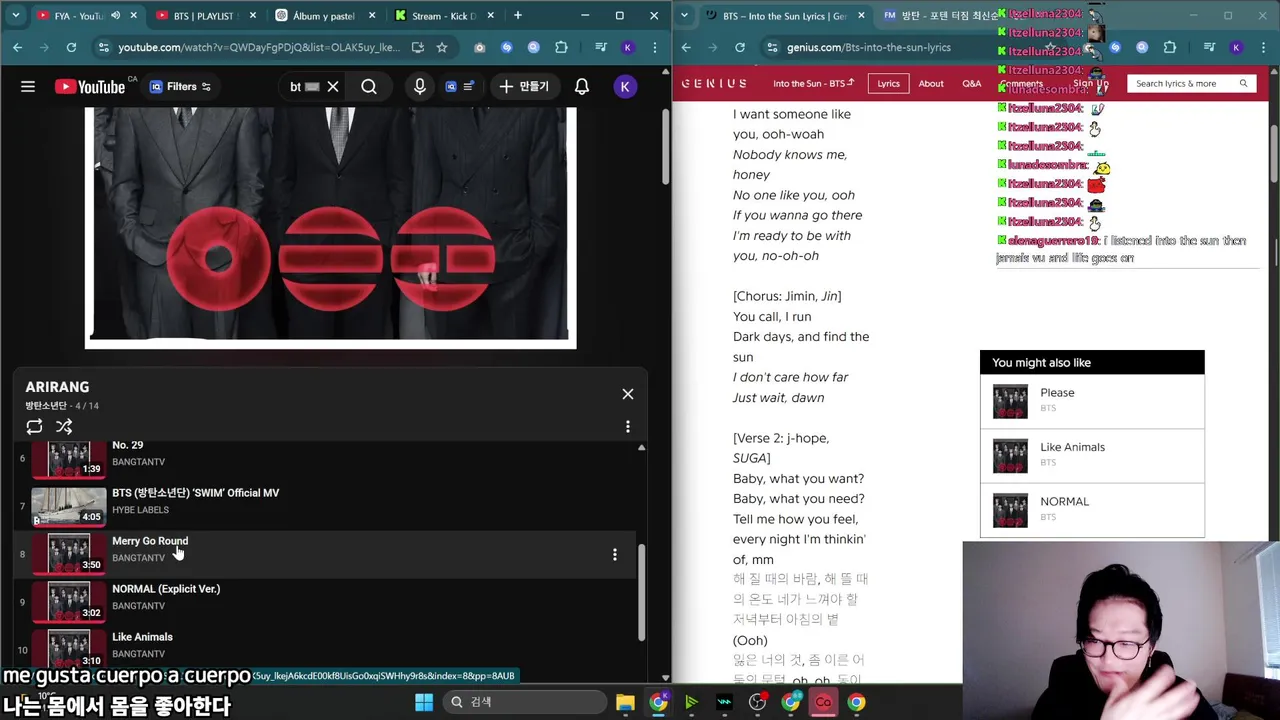Open NORMAL in You might also like
Image resolution: width=1280 pixels, height=720 pixels.
(1092, 510)
